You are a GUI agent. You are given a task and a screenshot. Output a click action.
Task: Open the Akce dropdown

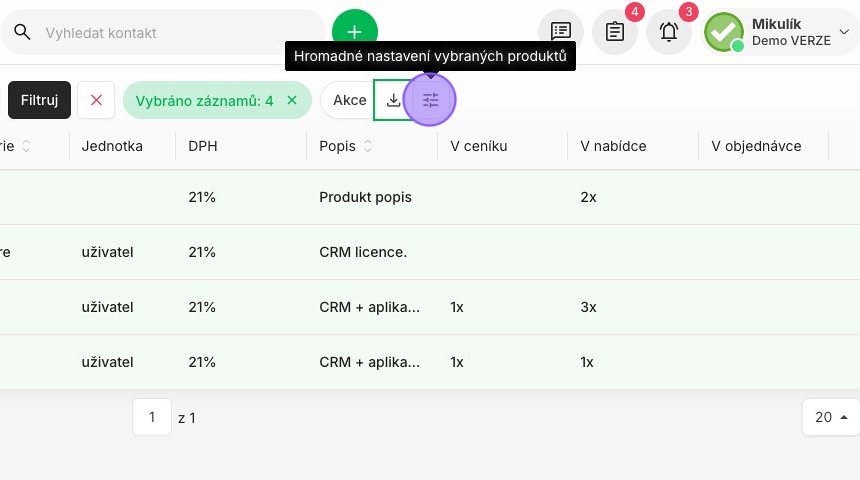349,100
